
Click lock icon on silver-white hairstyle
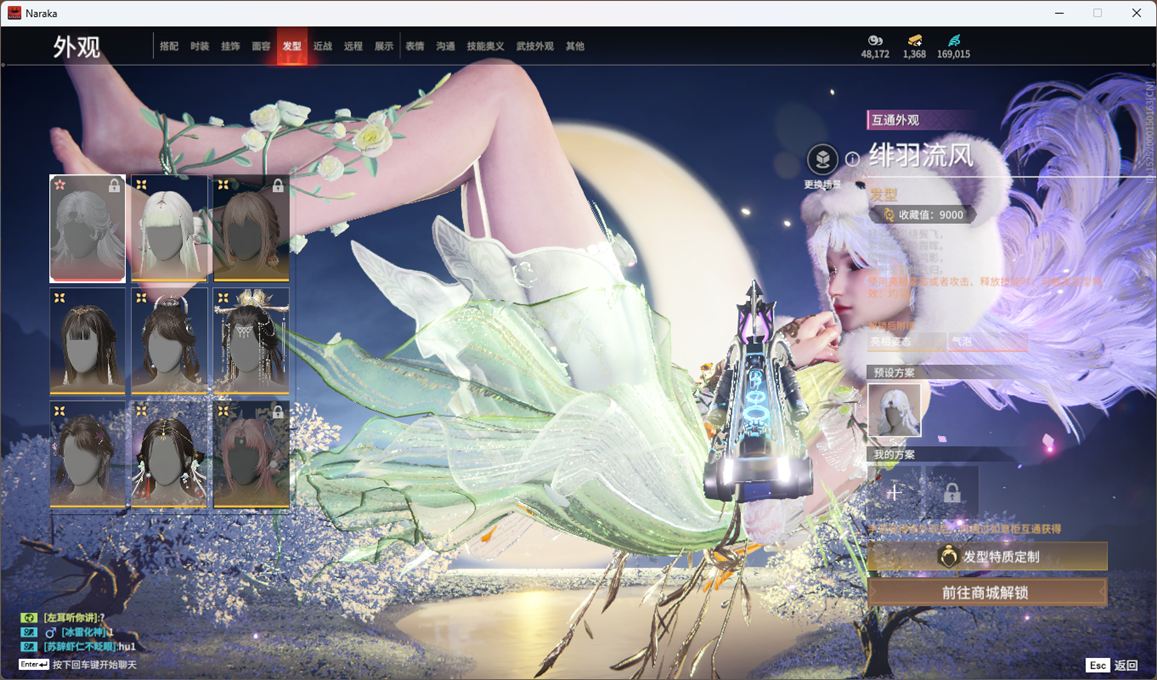tap(114, 185)
